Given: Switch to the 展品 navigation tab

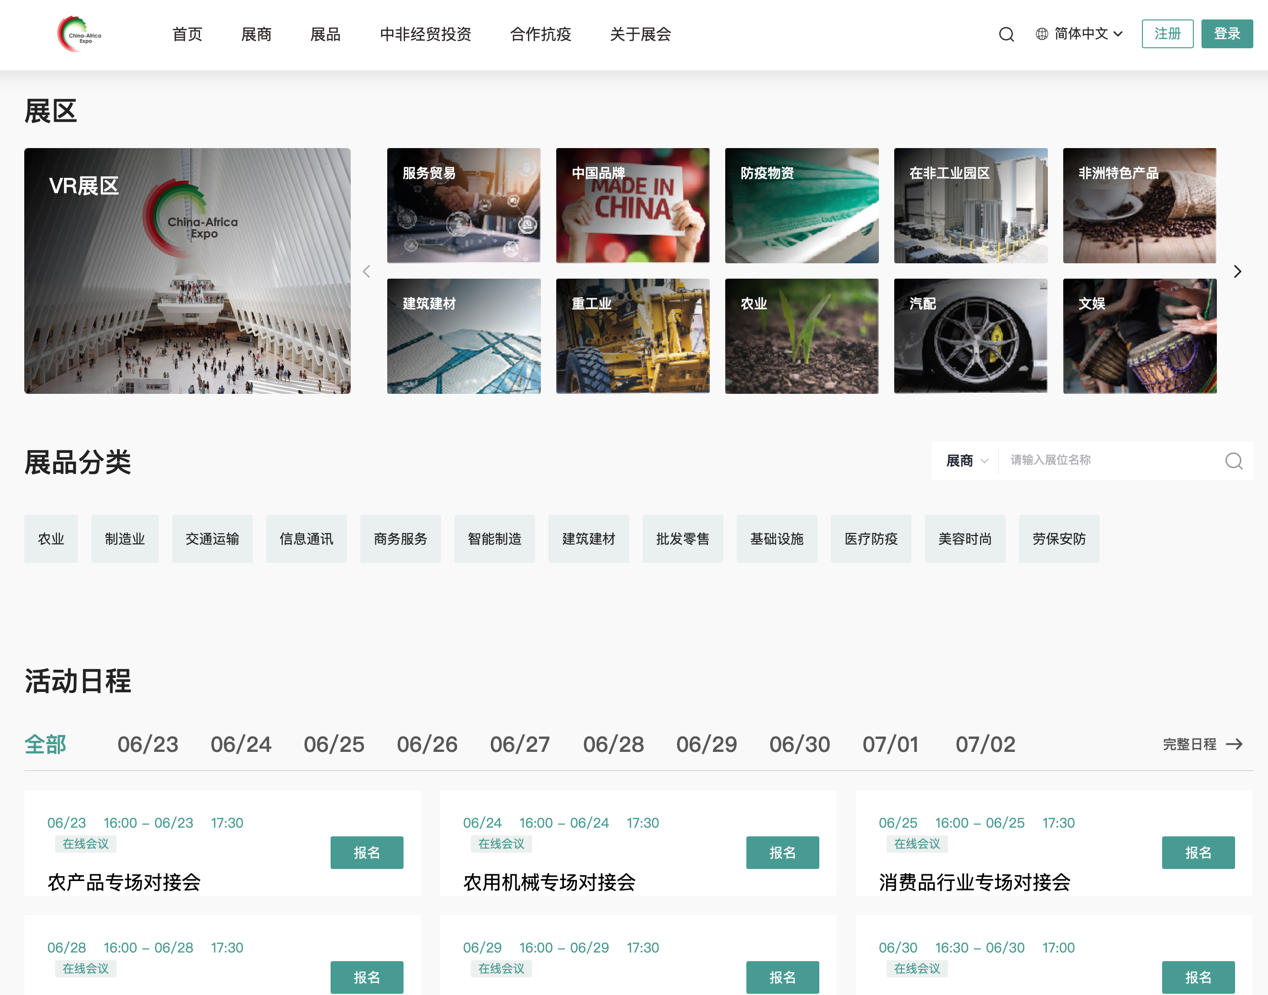Looking at the screenshot, I should (x=325, y=33).
